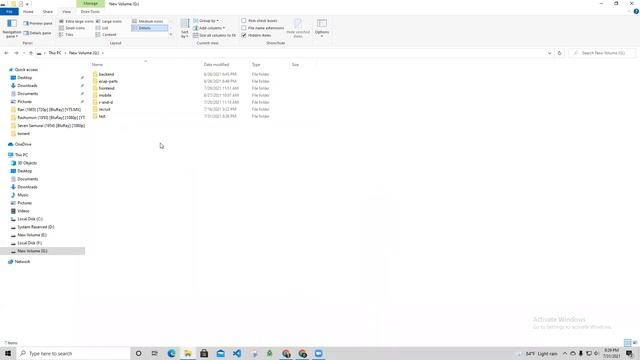The width and height of the screenshot is (640, 360).
Task: Open Local Disk (F:) in sidebar
Action: pyautogui.click(x=29, y=243)
